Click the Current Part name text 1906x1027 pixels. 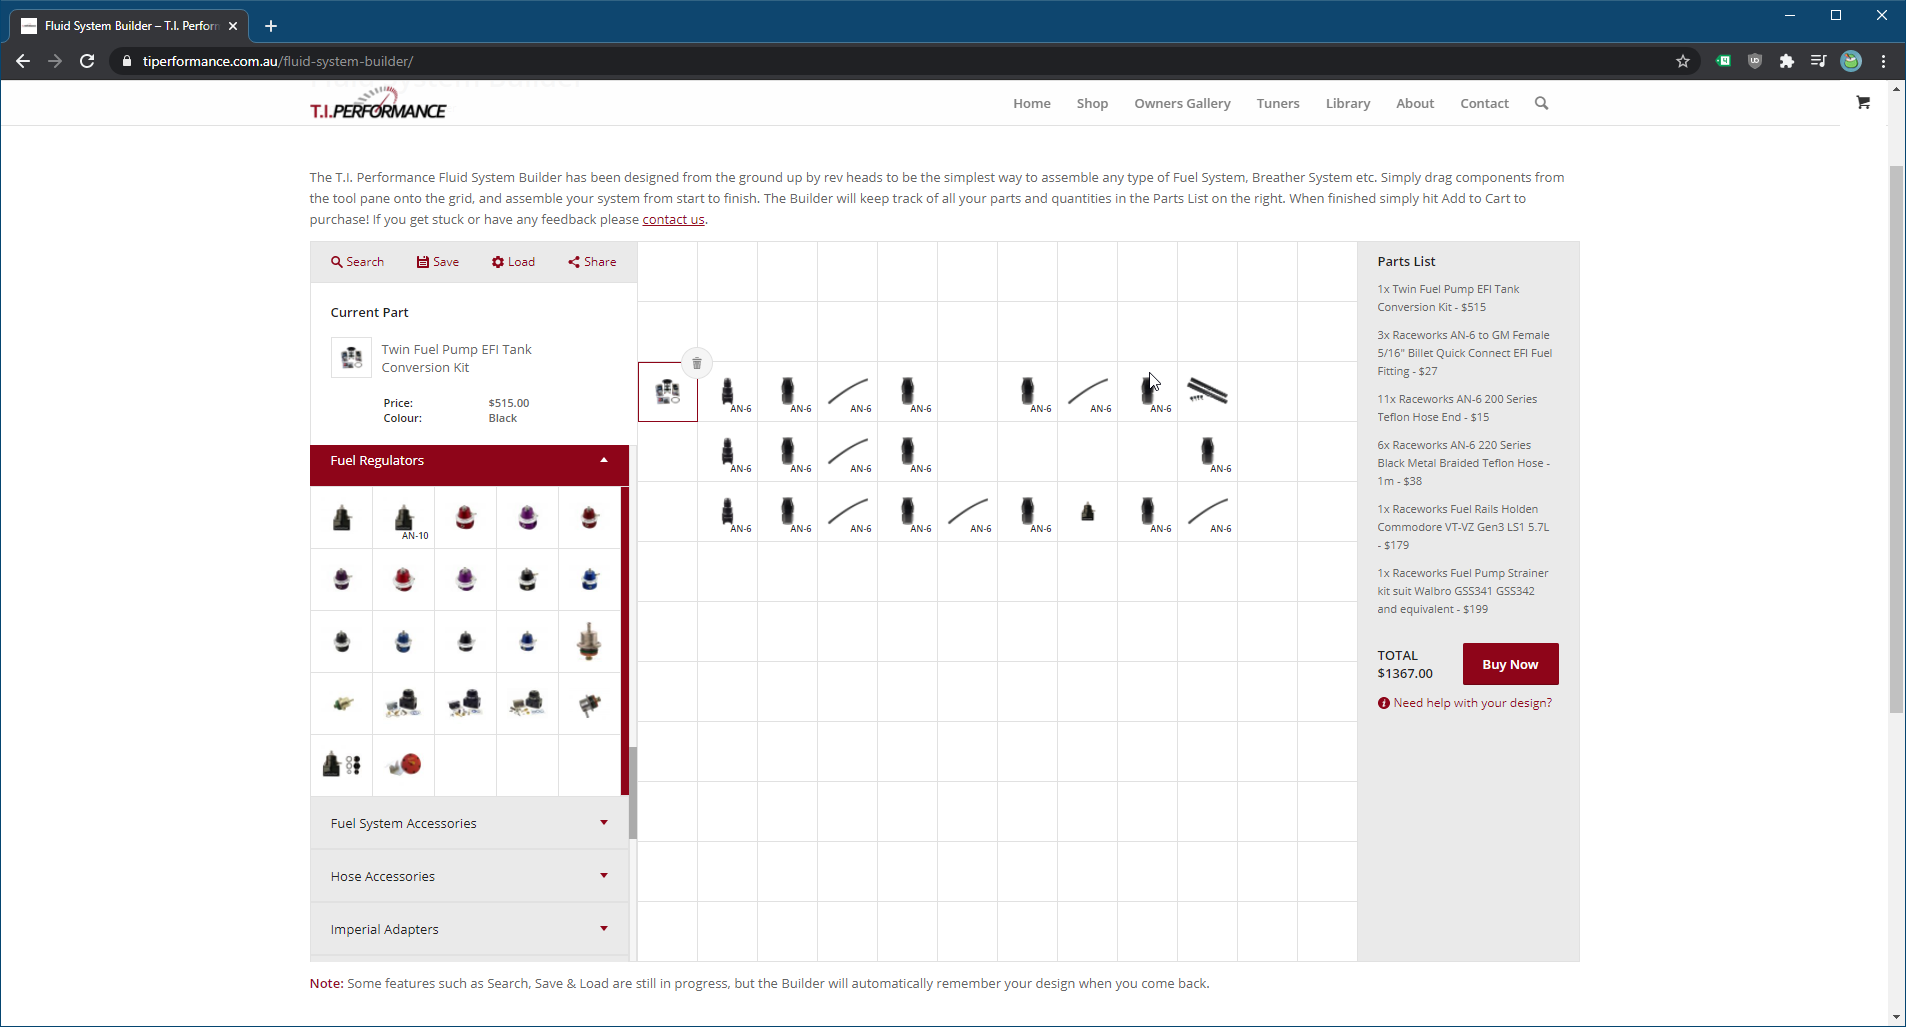click(456, 358)
